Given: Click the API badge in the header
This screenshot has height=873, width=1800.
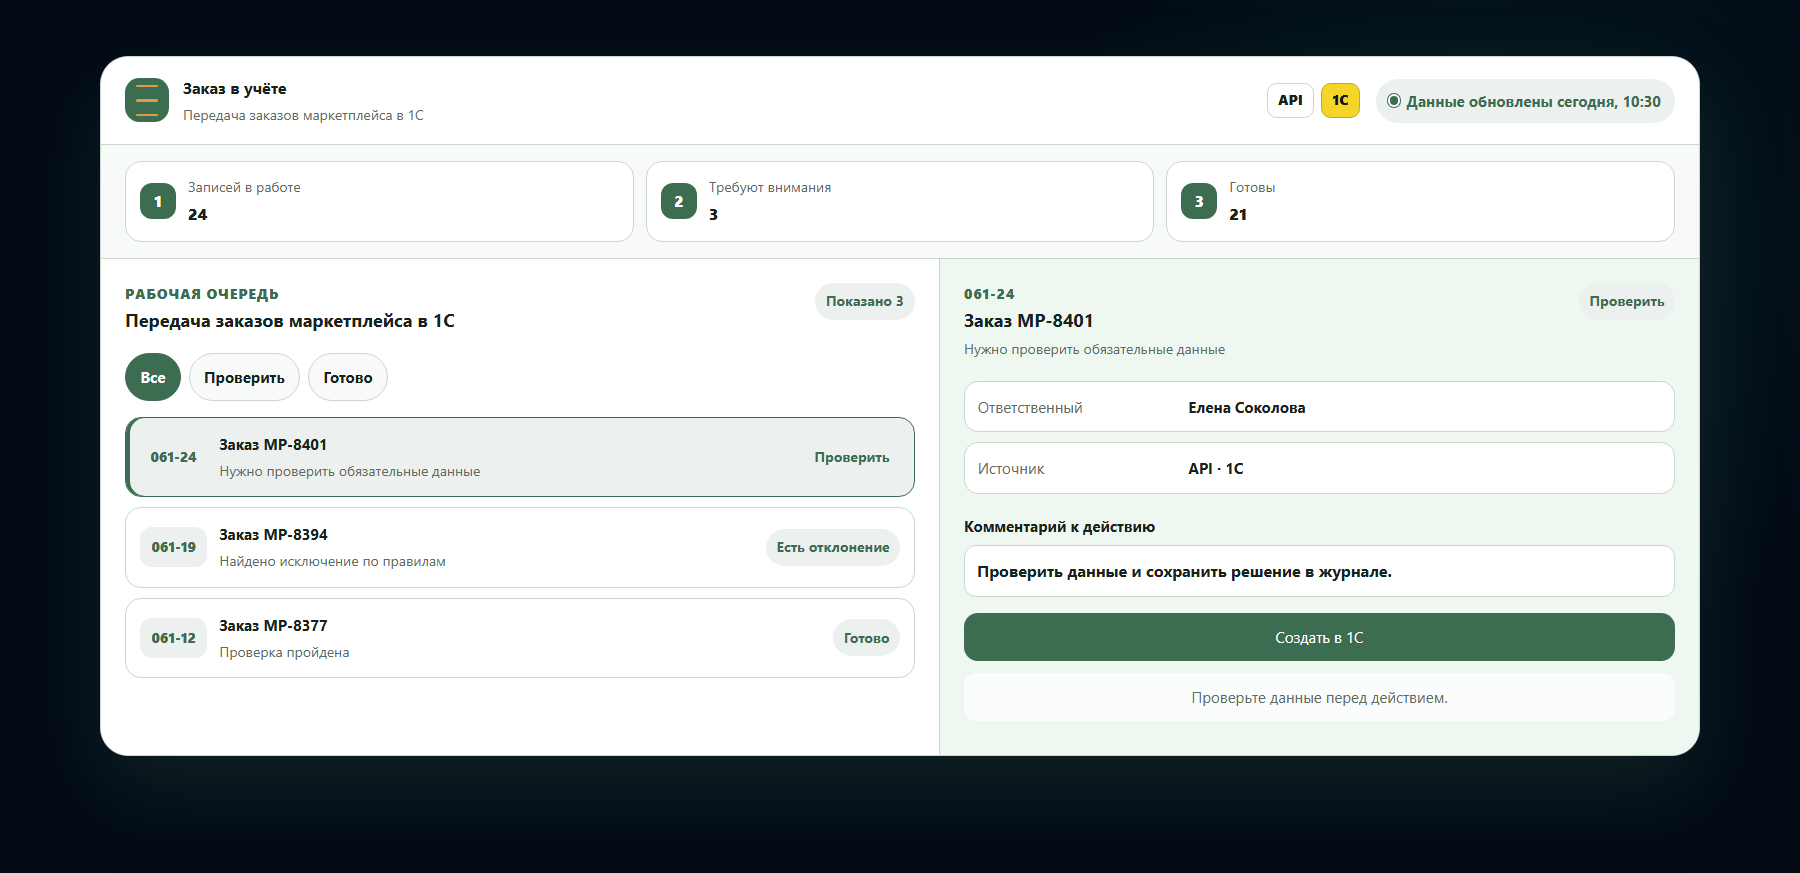Looking at the screenshot, I should point(1290,100).
